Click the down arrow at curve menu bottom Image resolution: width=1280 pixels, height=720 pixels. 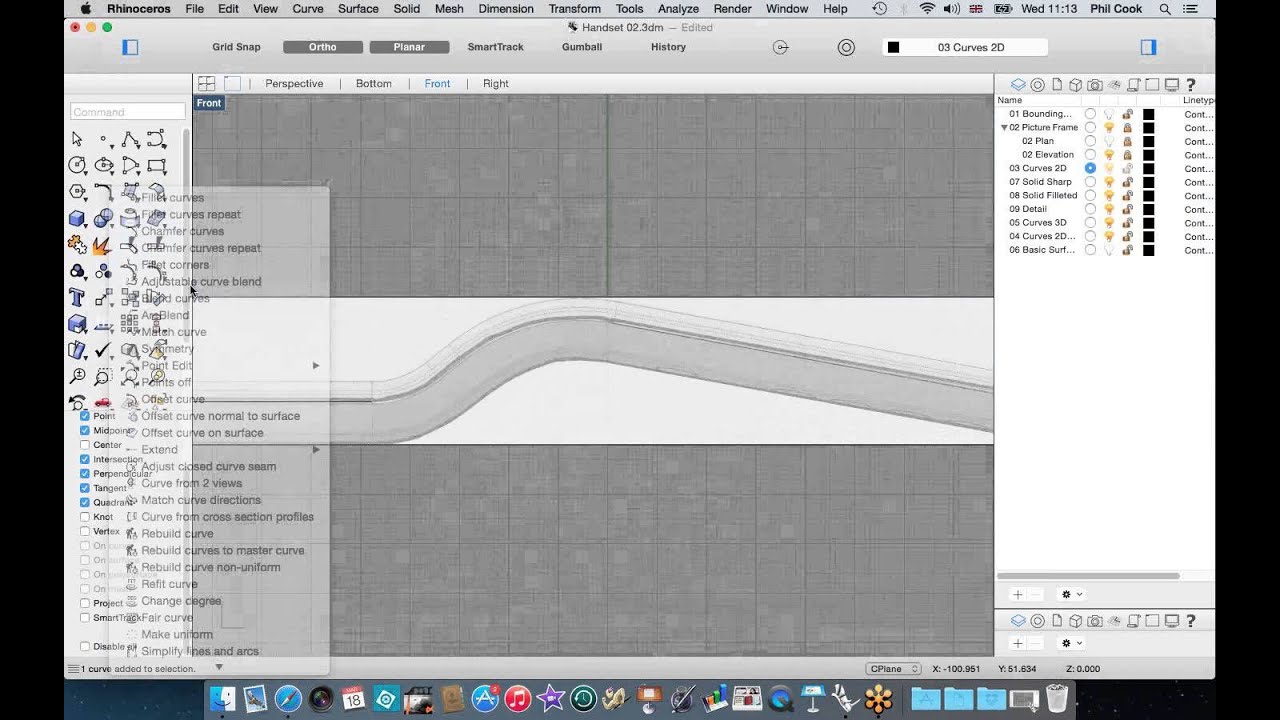coord(219,666)
